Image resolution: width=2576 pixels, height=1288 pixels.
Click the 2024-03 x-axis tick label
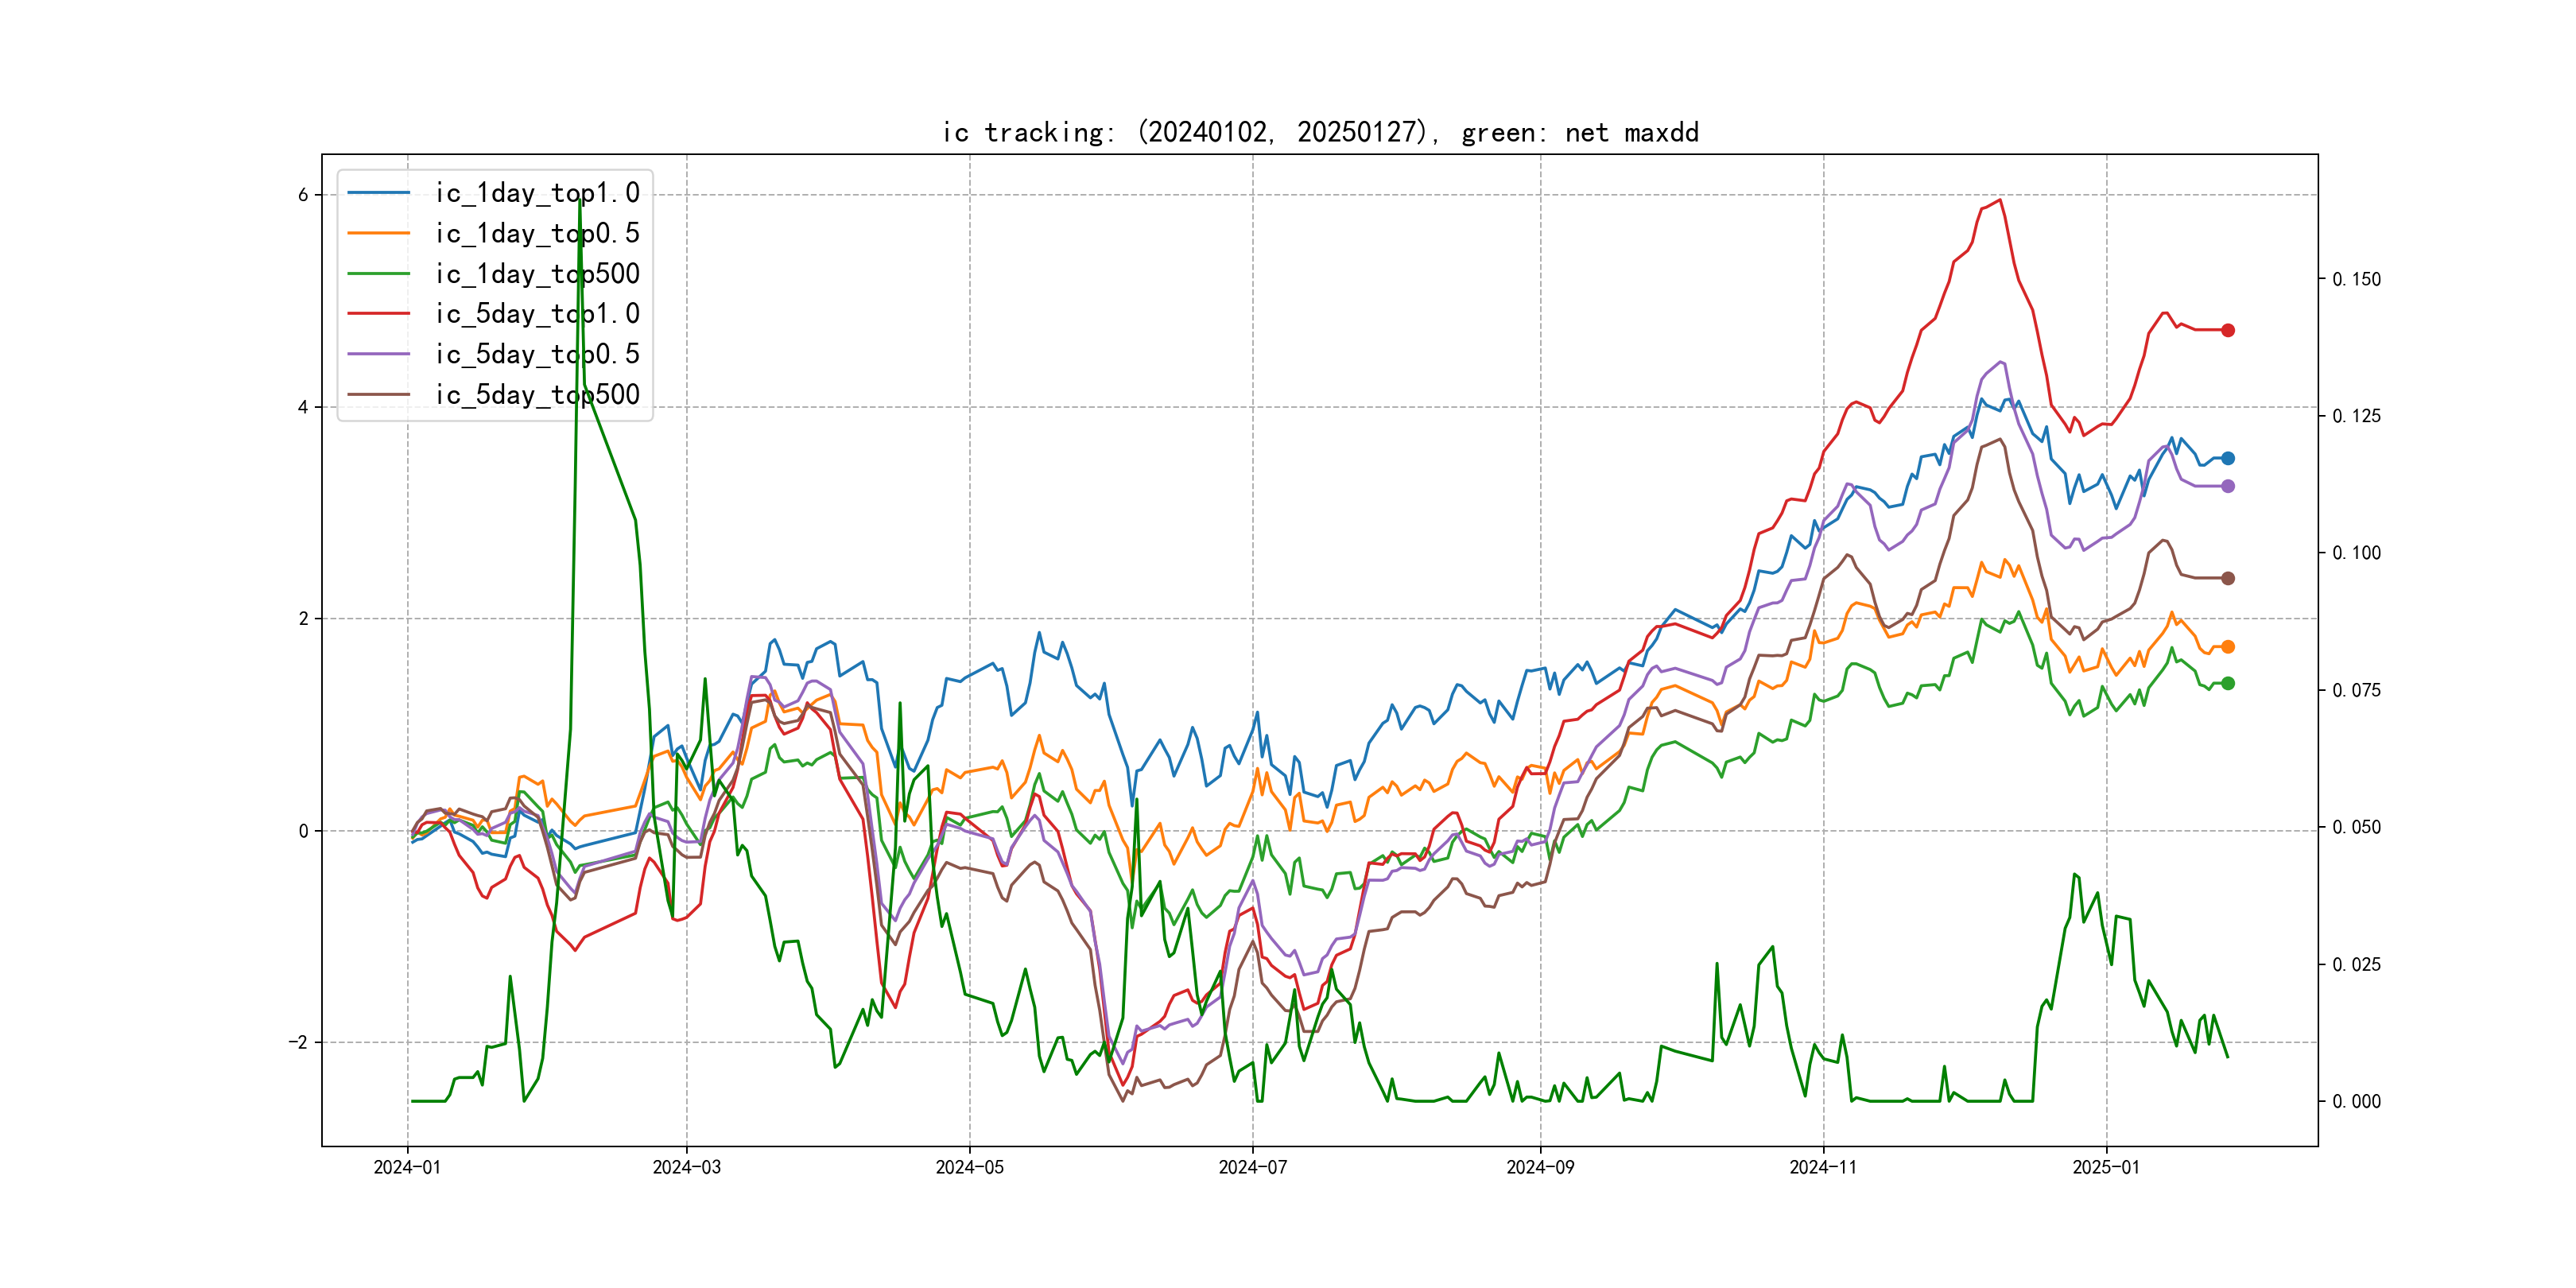[686, 1167]
